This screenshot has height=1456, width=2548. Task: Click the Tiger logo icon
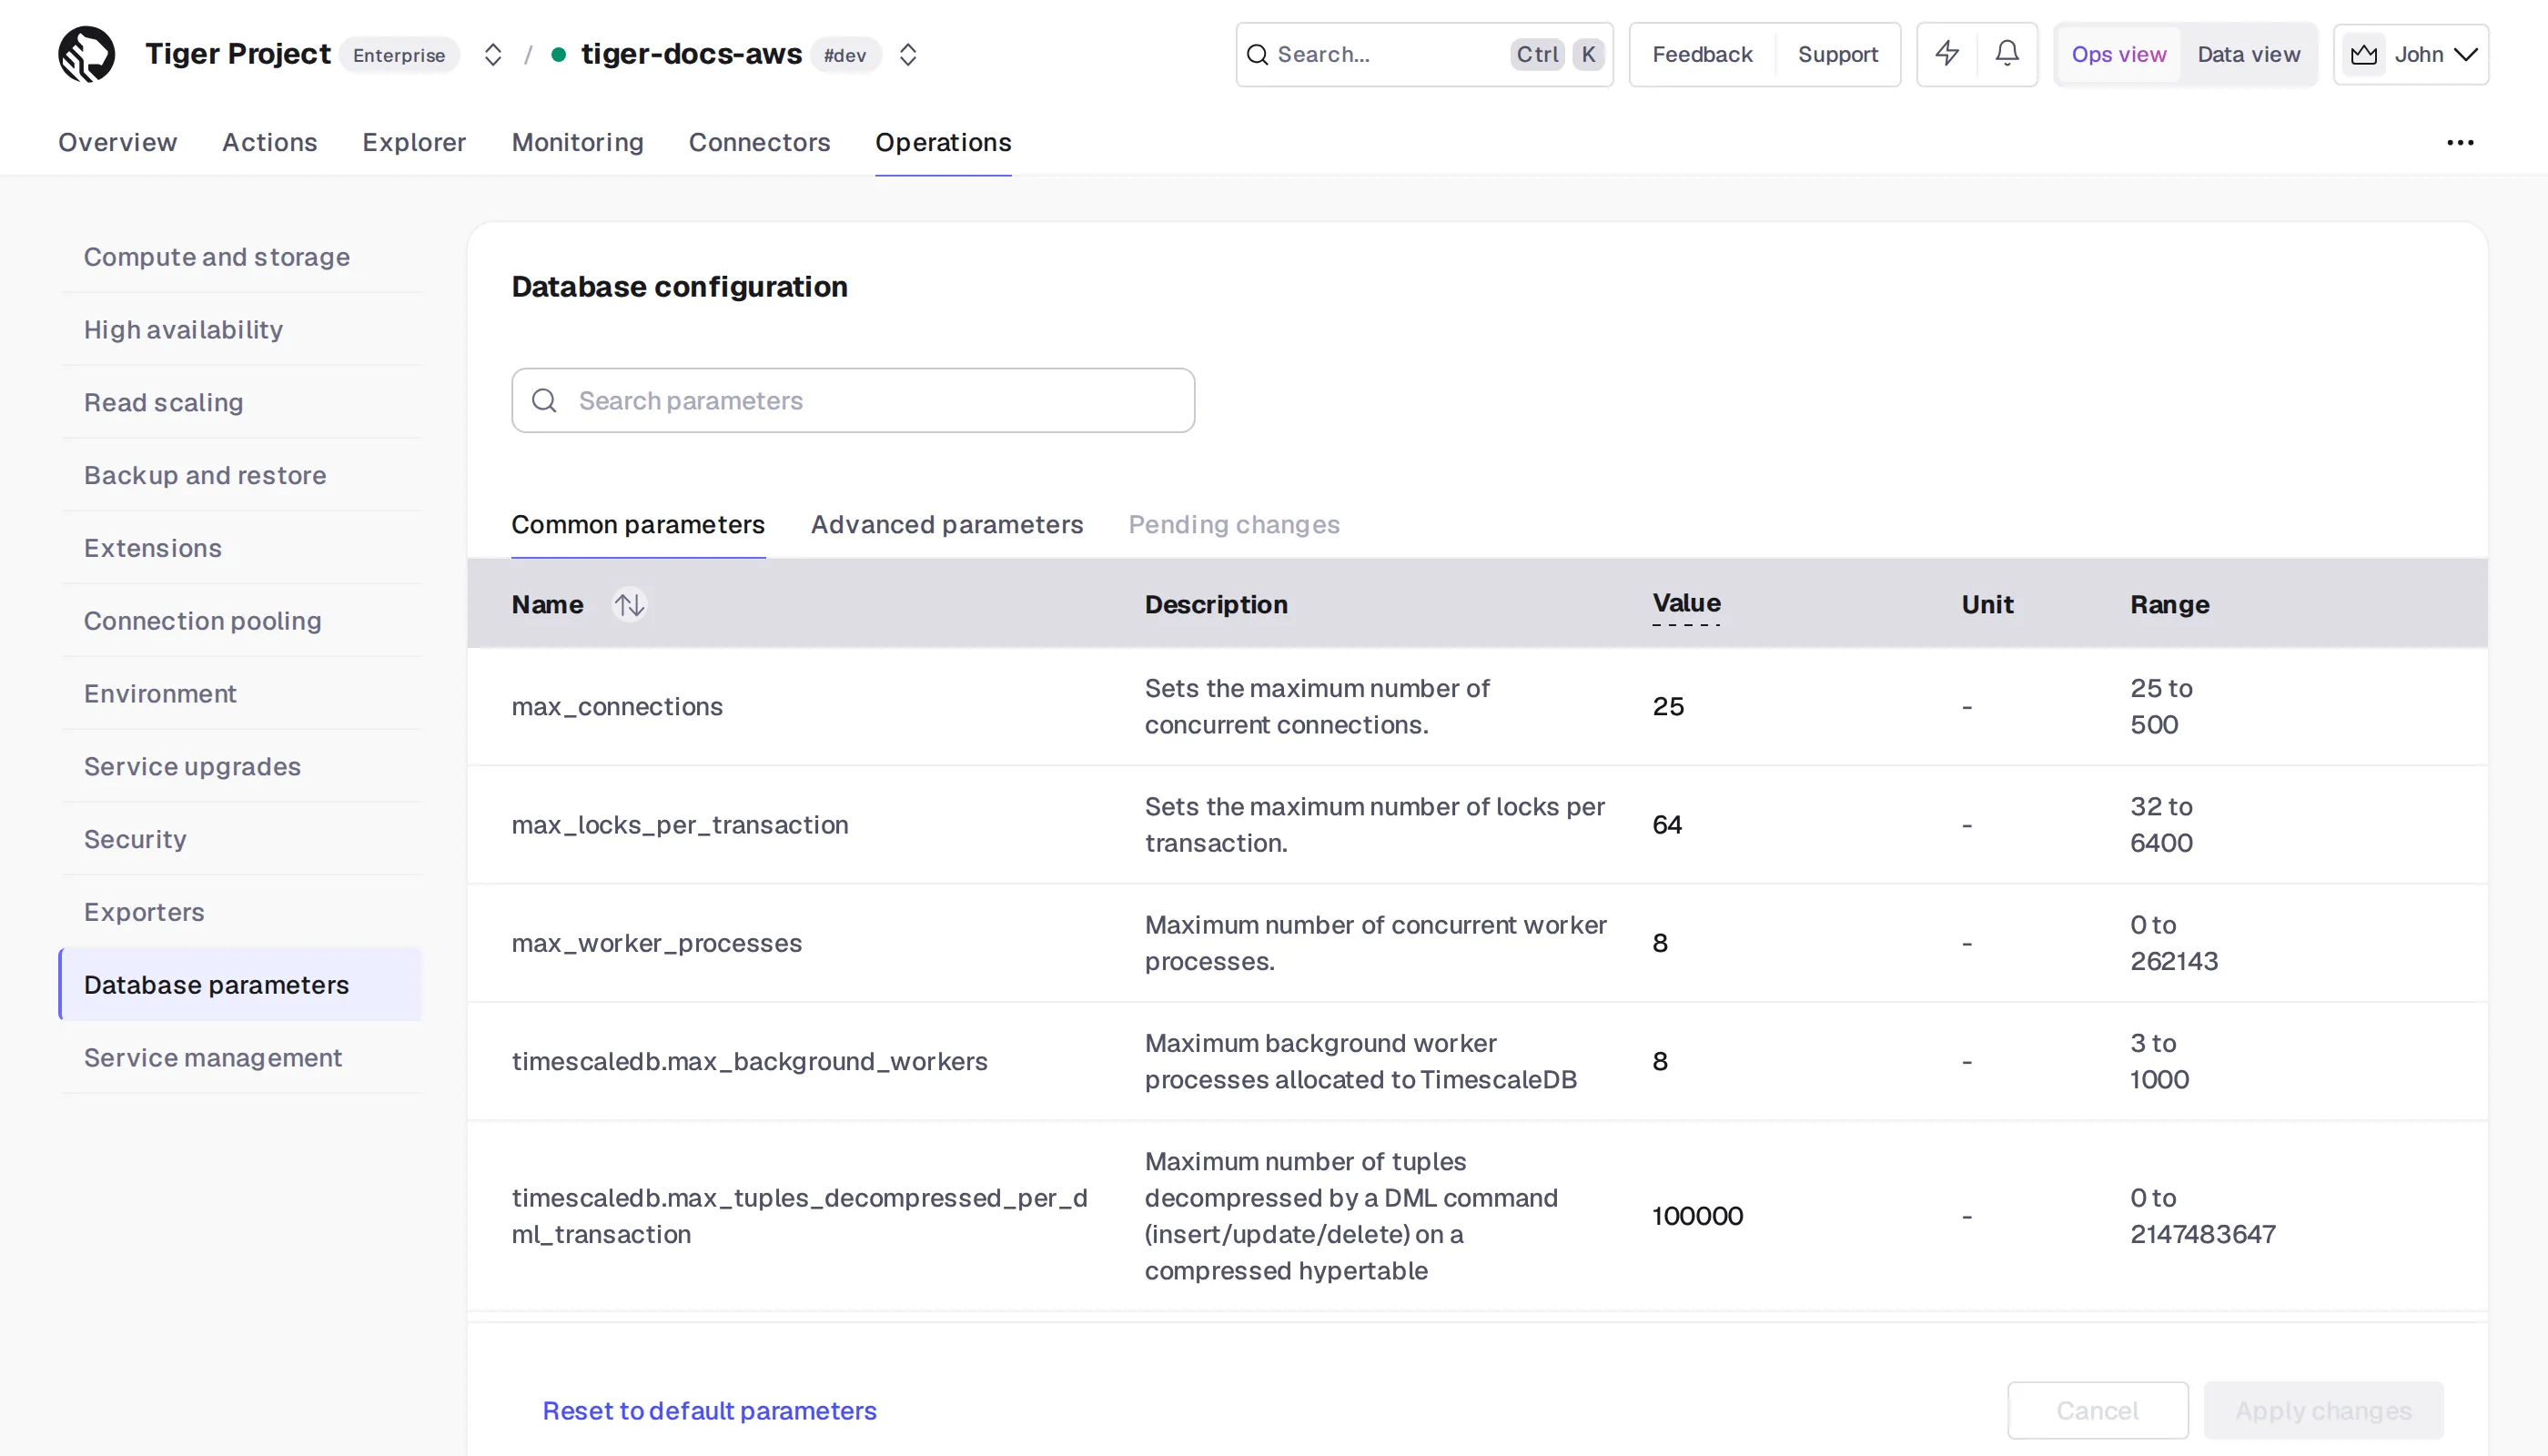(x=87, y=54)
